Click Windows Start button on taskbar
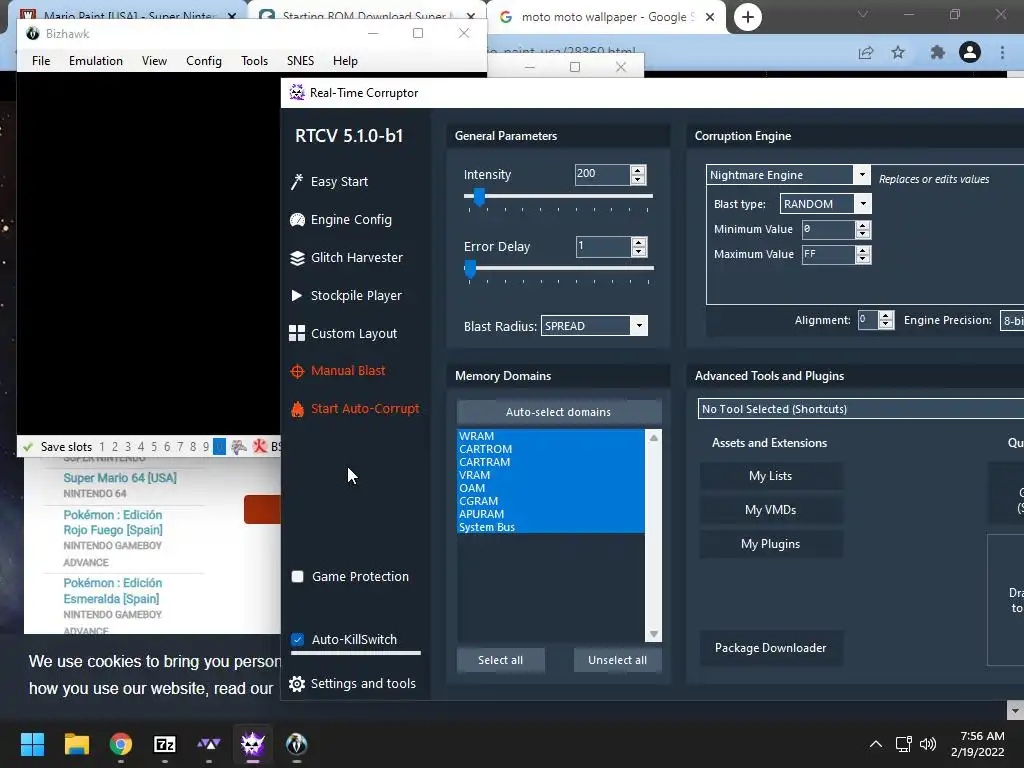 coord(32,744)
